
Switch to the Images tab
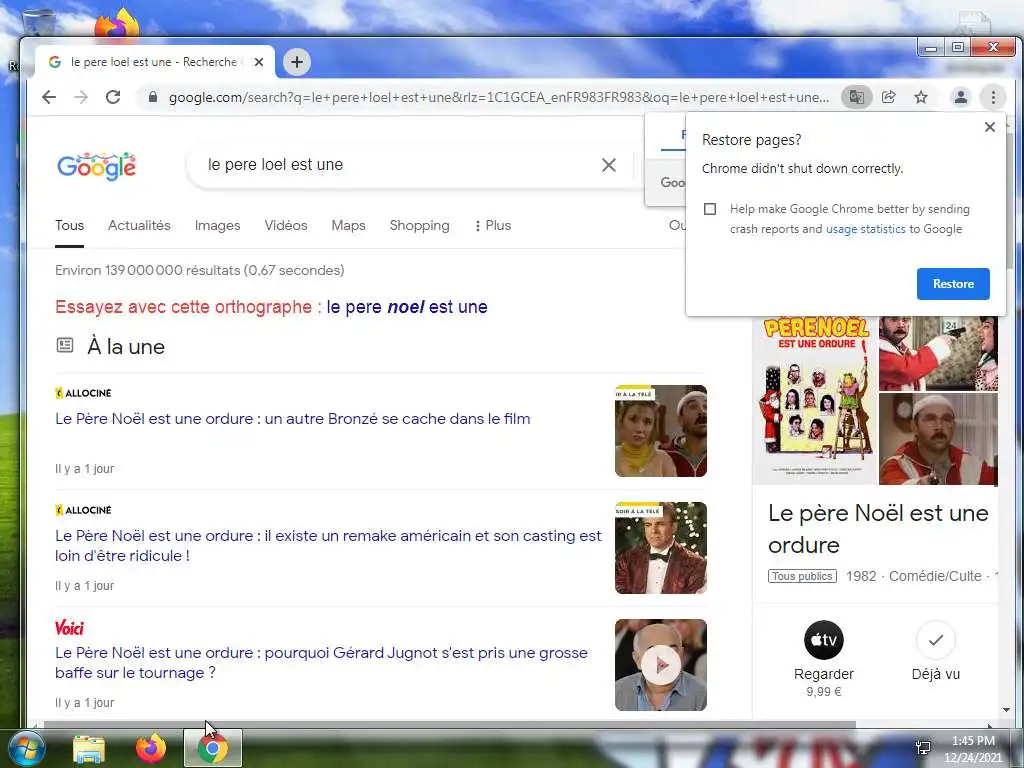pyautogui.click(x=217, y=225)
